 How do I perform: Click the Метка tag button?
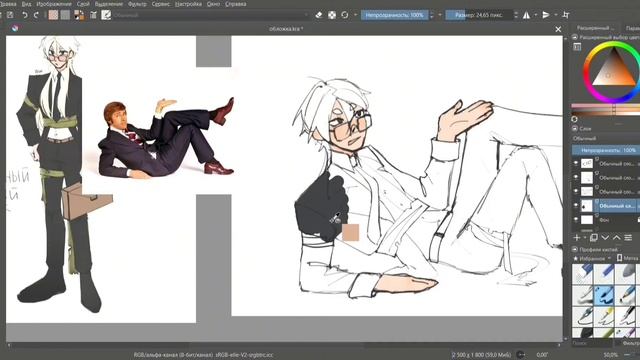(628, 258)
